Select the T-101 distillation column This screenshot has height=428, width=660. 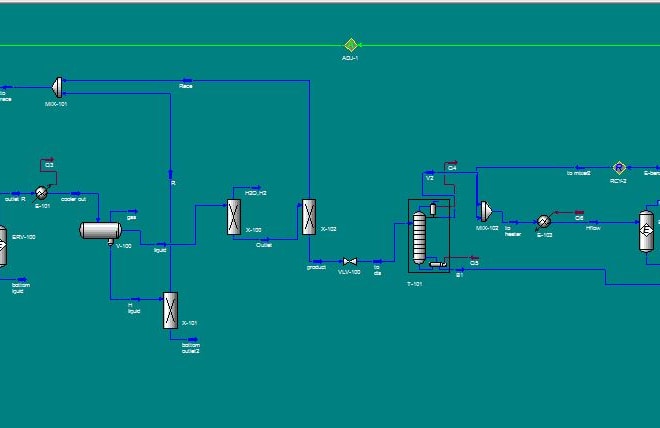point(419,238)
